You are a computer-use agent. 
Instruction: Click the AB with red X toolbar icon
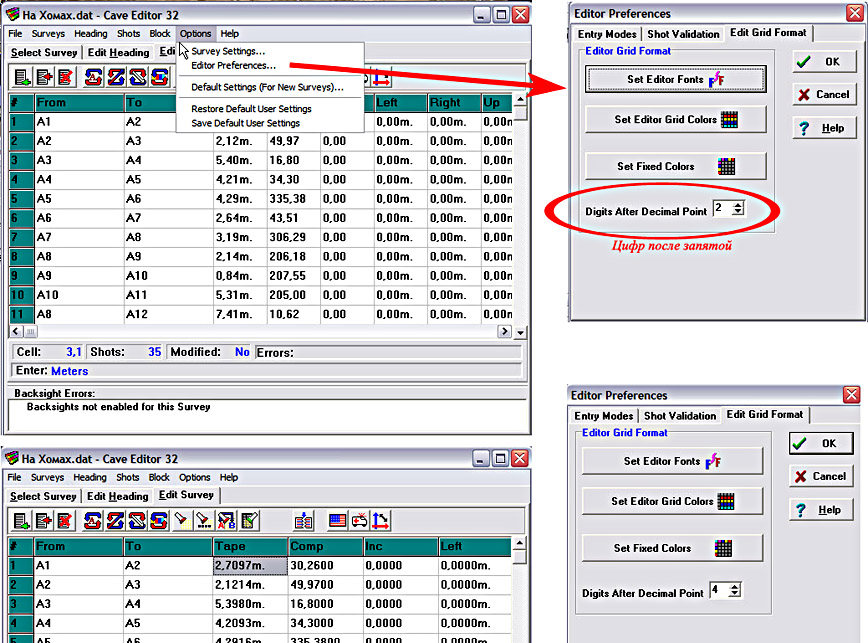pos(227,520)
